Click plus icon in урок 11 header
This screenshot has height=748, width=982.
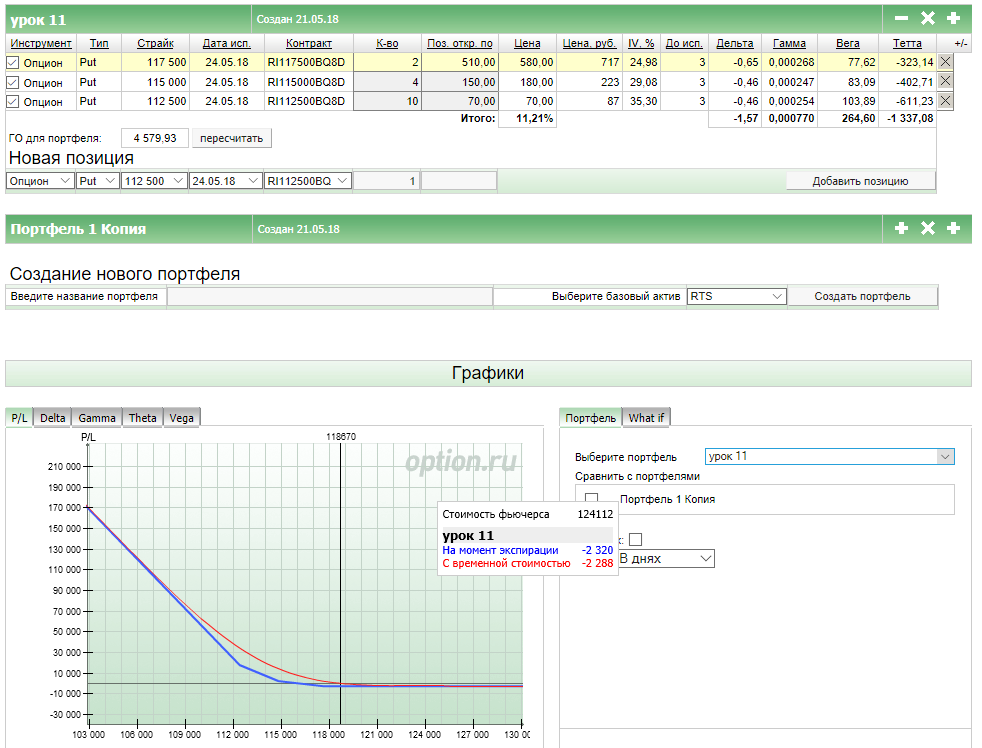tap(953, 18)
